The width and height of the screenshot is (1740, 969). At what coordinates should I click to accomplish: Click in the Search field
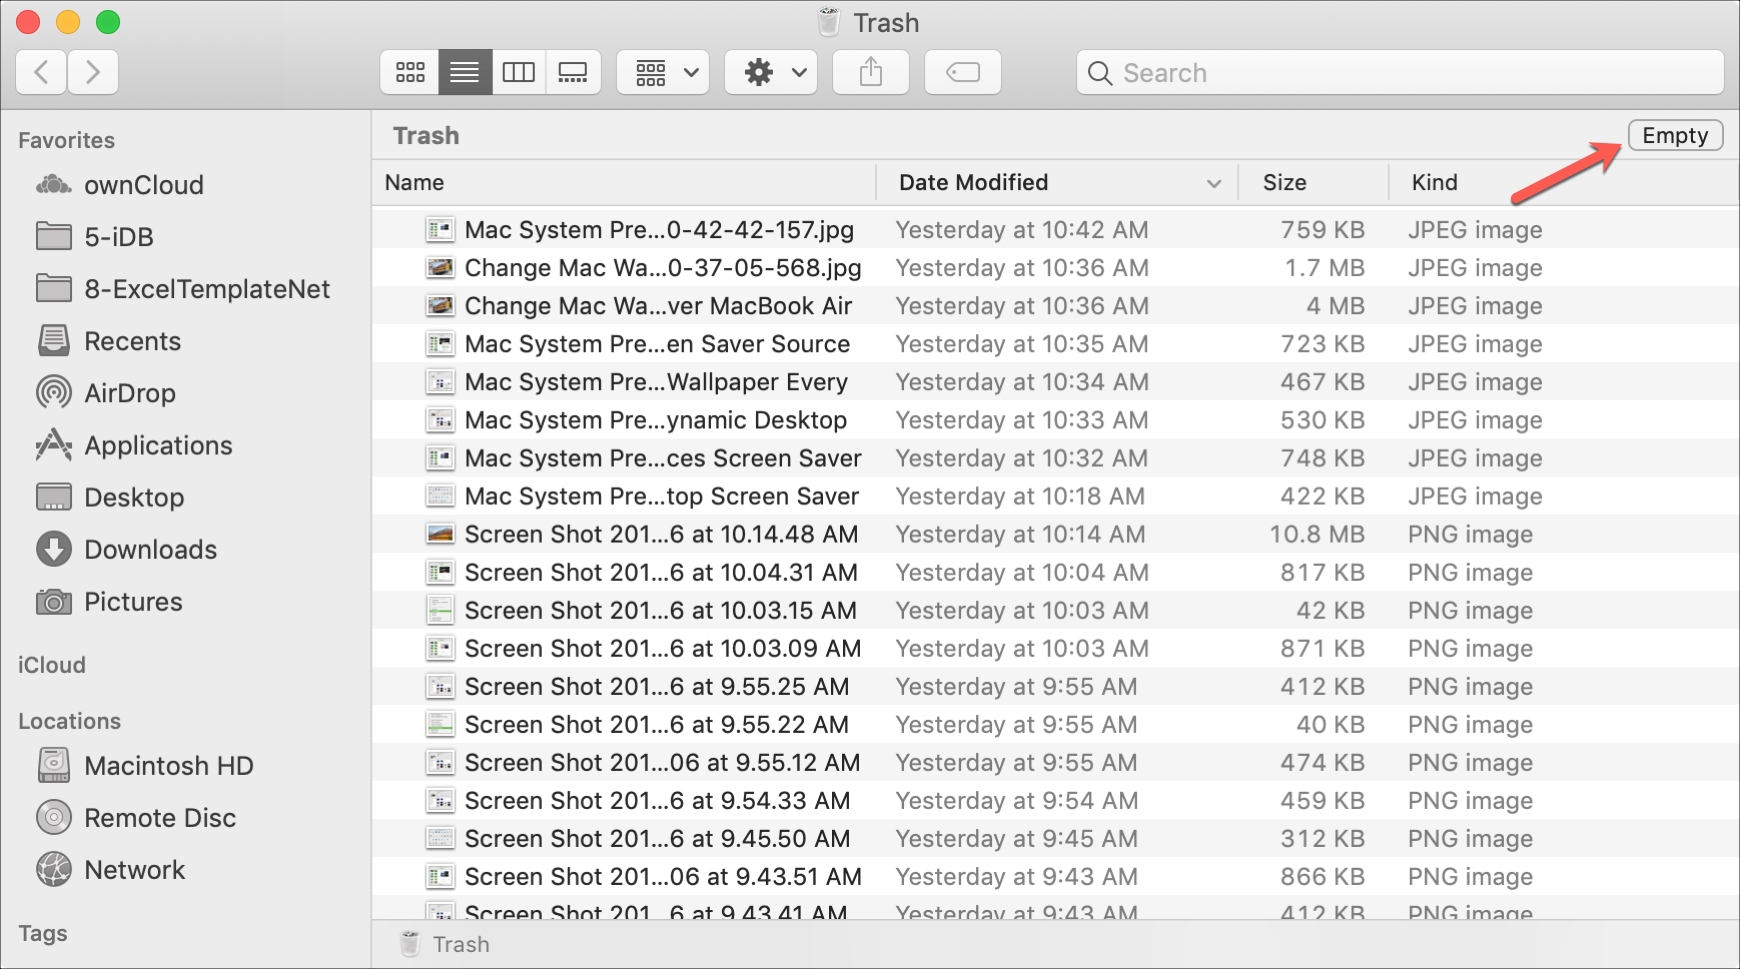[x=1400, y=73]
